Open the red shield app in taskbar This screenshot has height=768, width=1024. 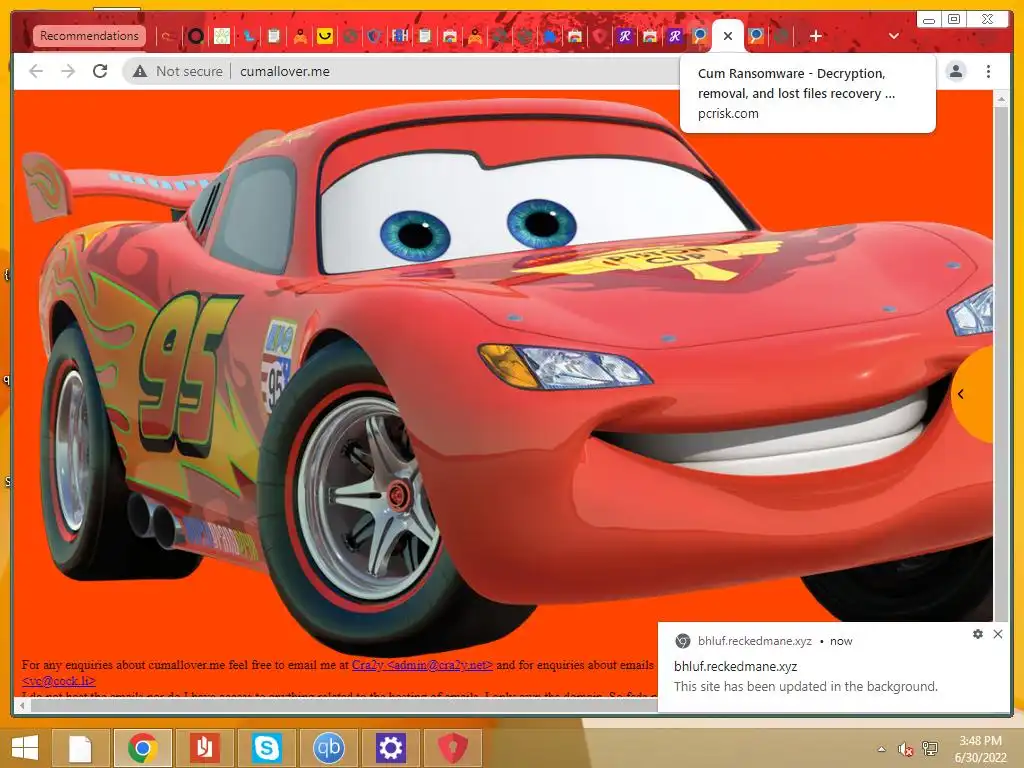tap(453, 748)
